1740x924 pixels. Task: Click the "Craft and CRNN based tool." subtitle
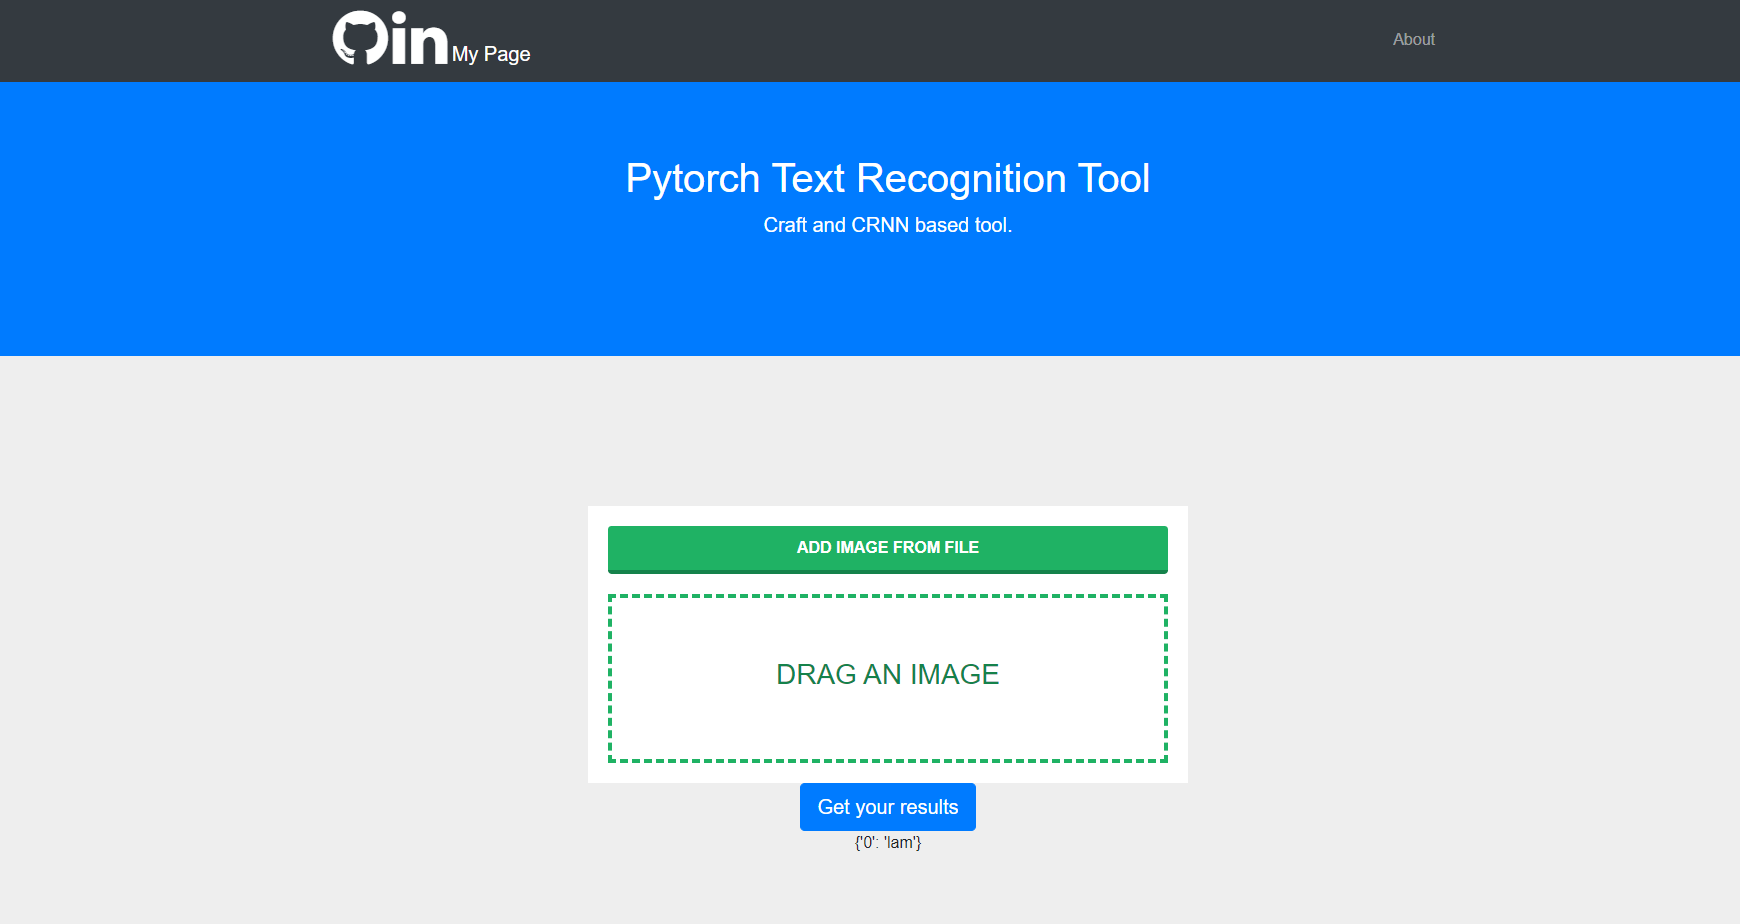click(887, 226)
